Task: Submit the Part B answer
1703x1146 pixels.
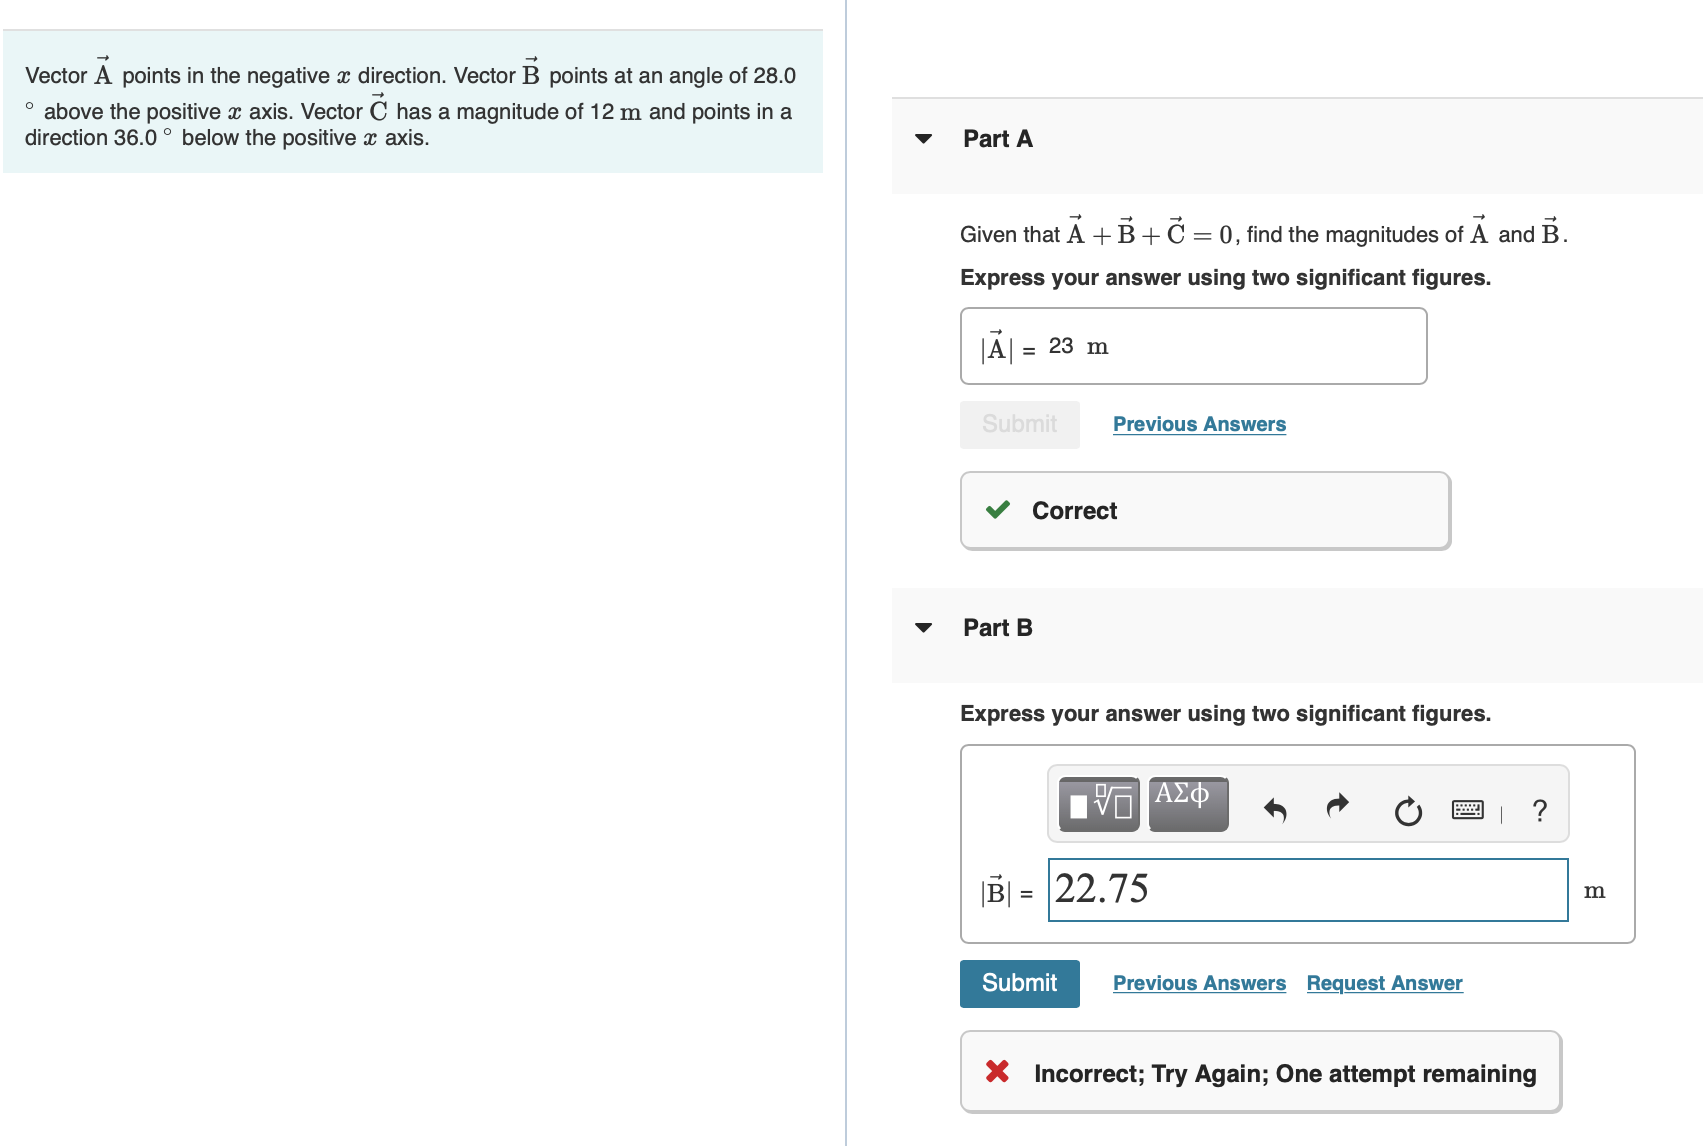Action: [1019, 983]
